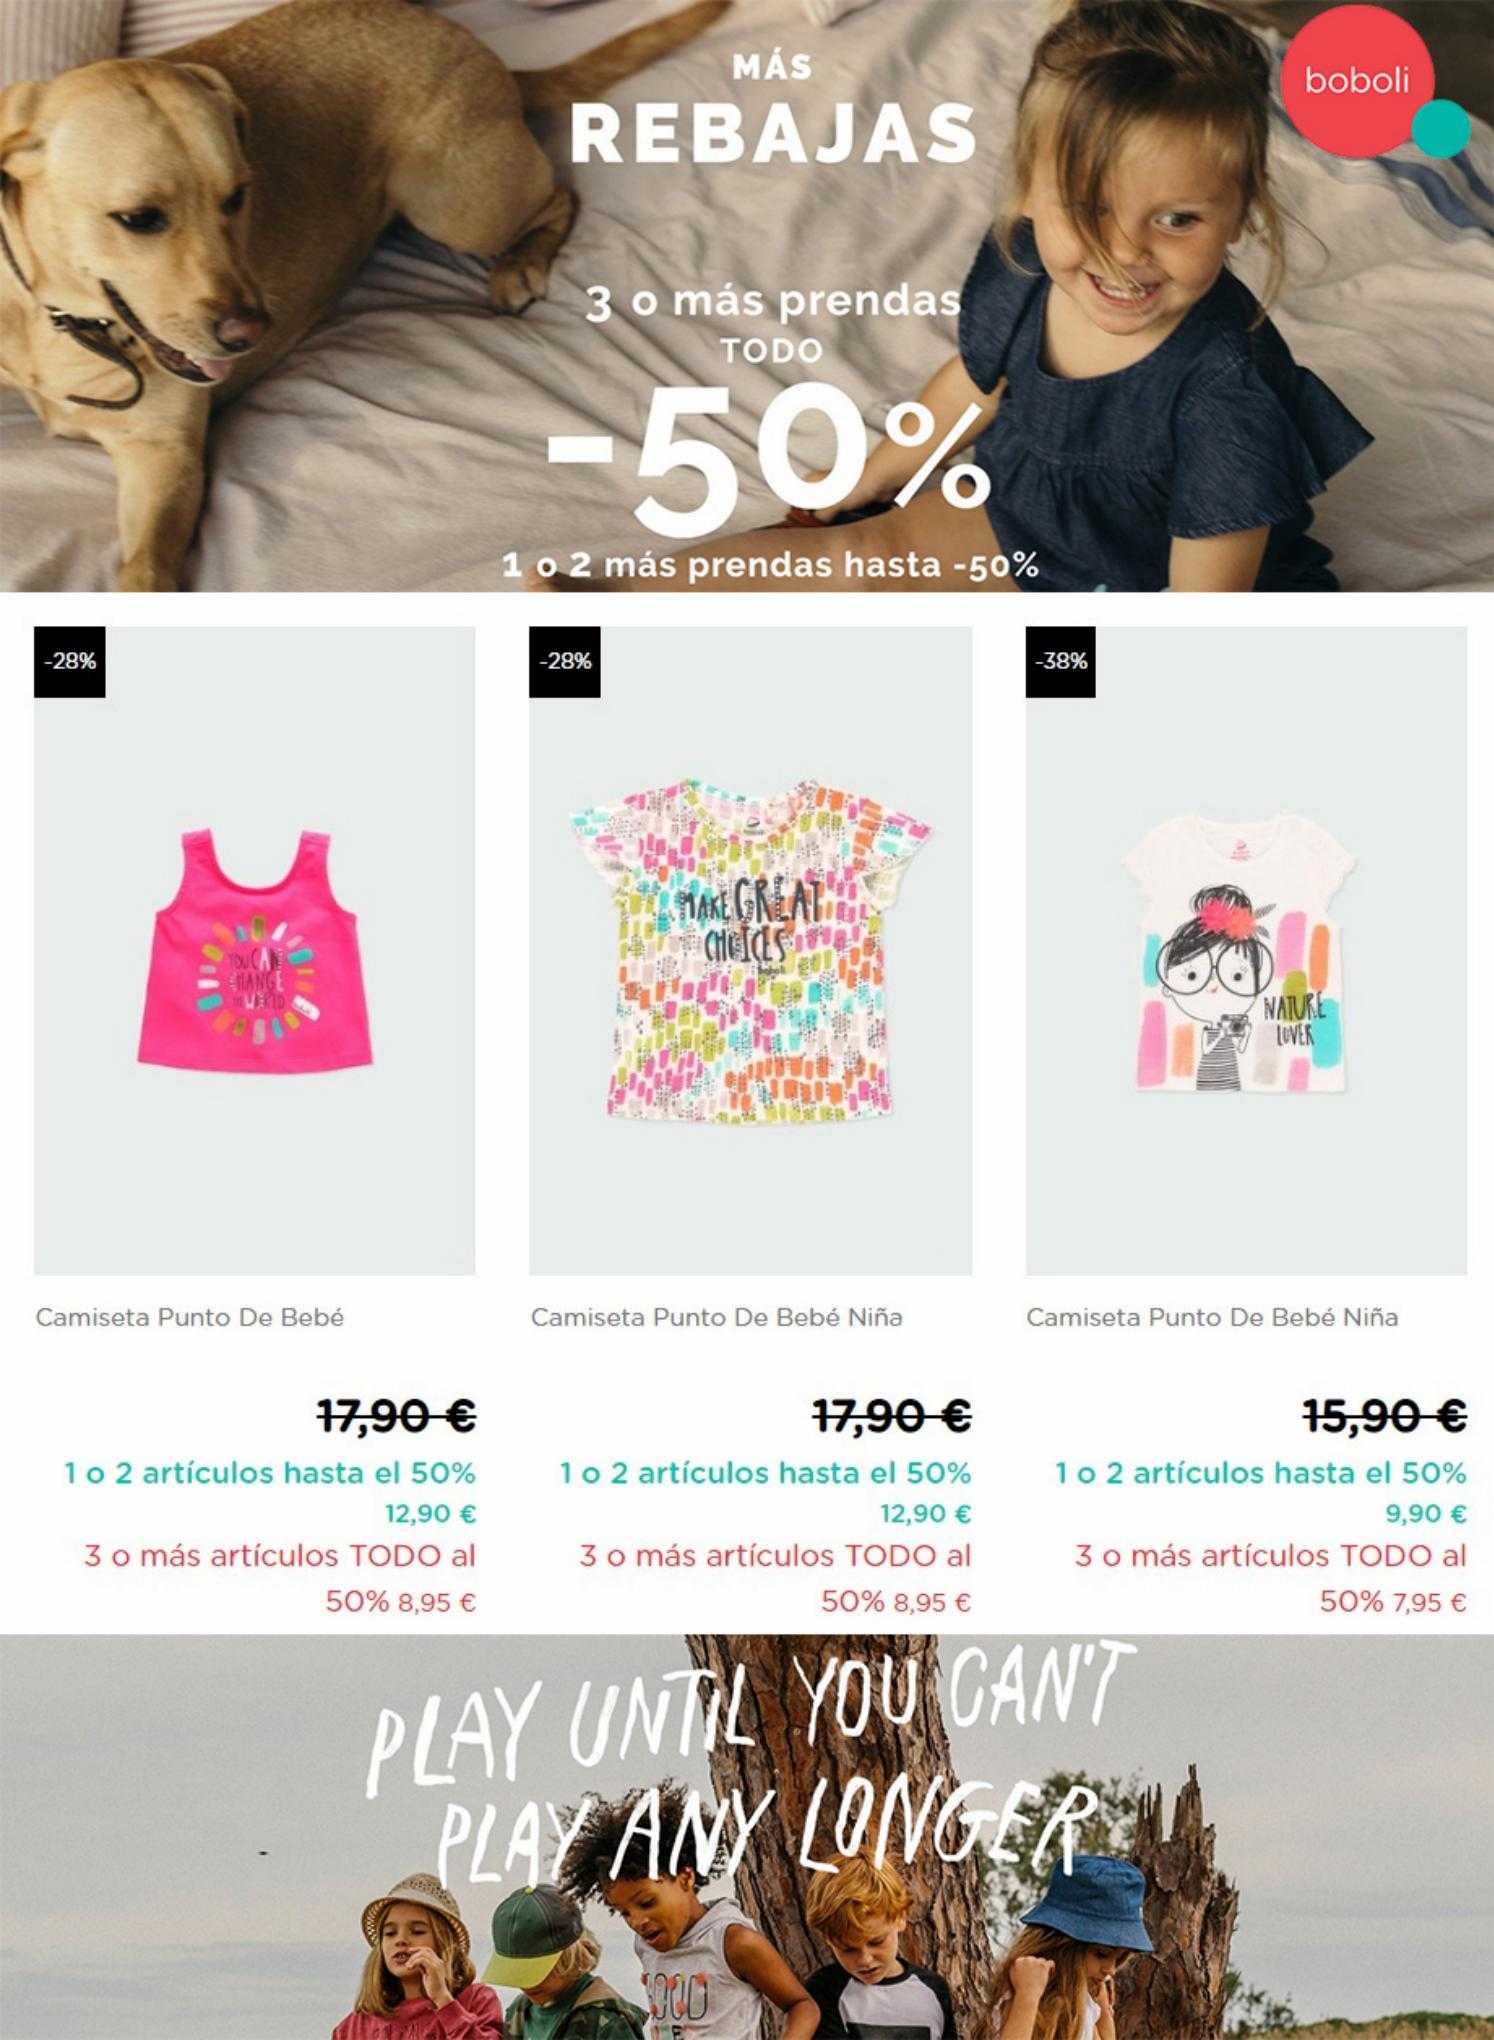The image size is (1494, 2040).
Task: Click the -28% badge on pink tank top
Action: pos(70,661)
